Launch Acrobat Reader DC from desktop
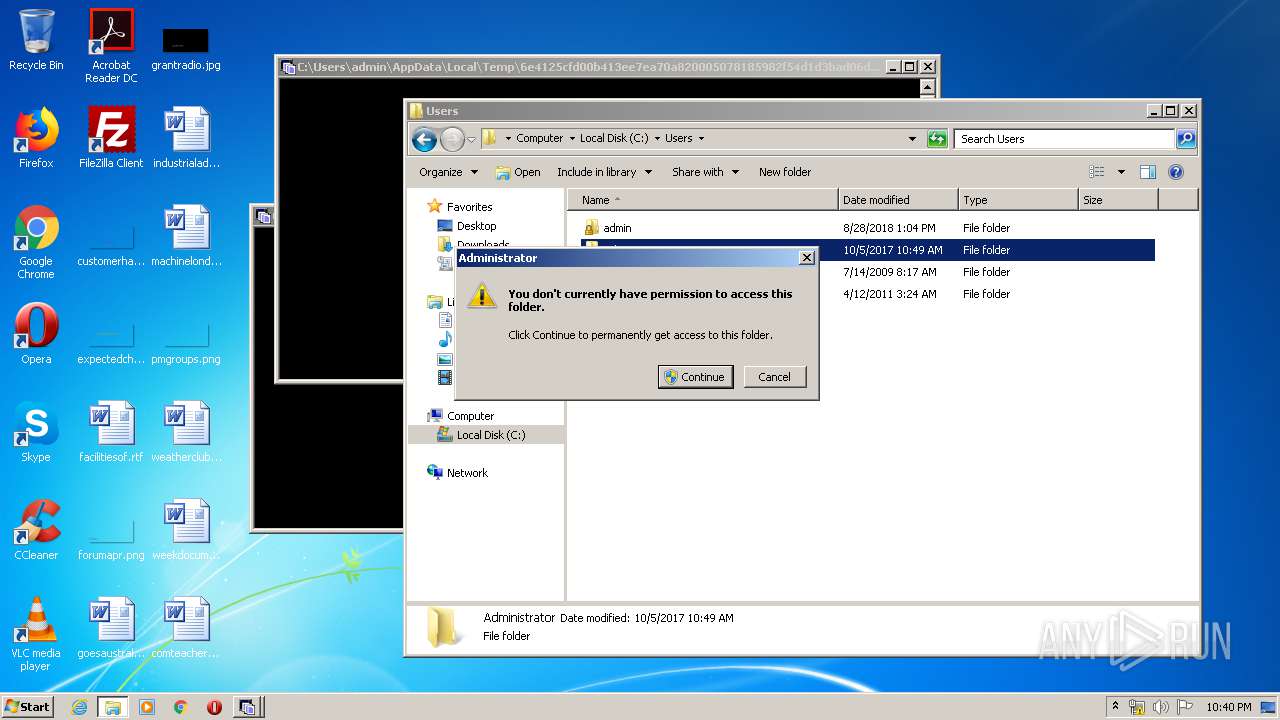 111,45
